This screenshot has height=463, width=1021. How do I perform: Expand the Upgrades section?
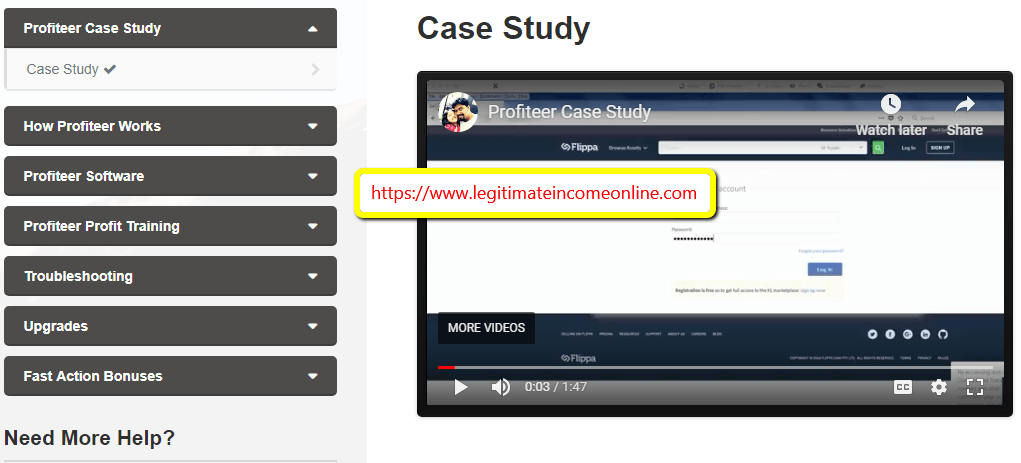point(171,326)
